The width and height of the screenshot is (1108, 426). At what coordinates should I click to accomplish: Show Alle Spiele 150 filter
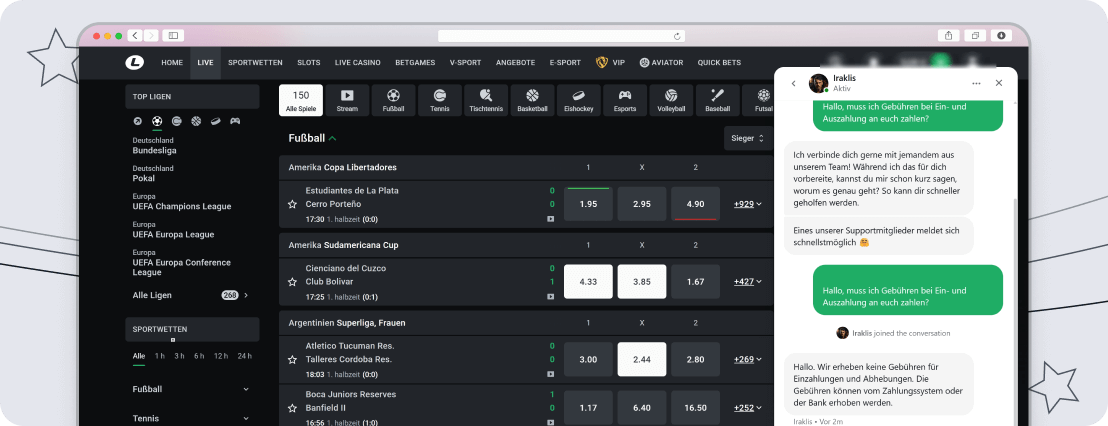[301, 100]
